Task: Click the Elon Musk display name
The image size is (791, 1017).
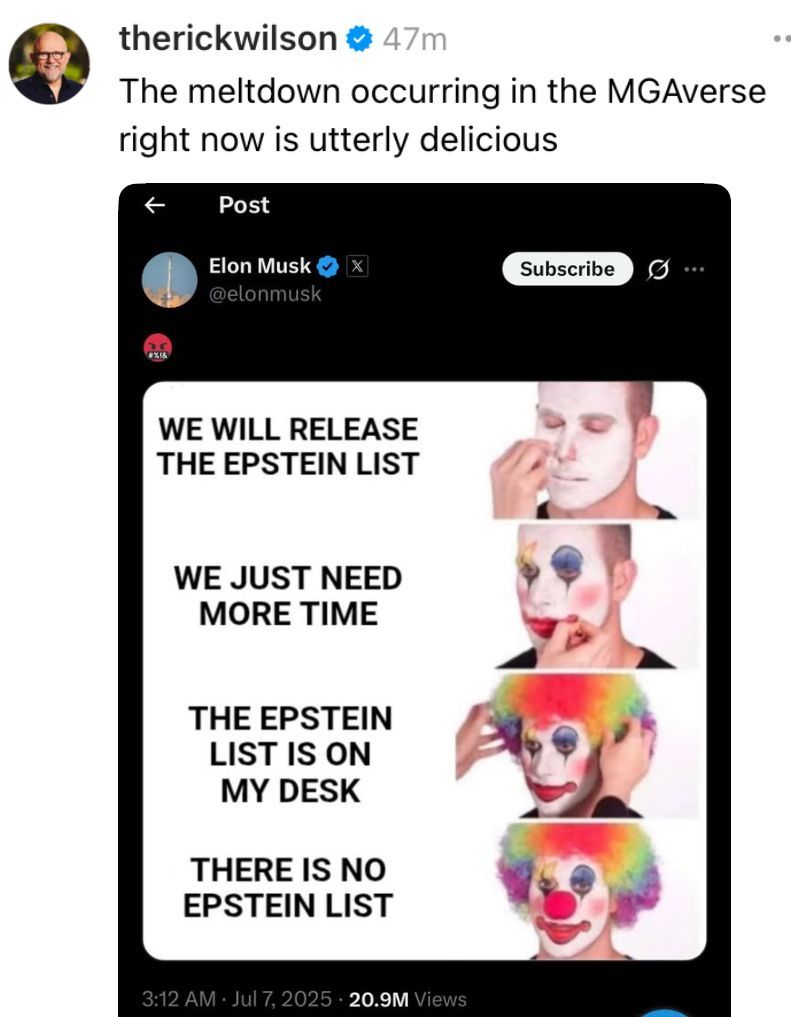Action: pos(259,267)
